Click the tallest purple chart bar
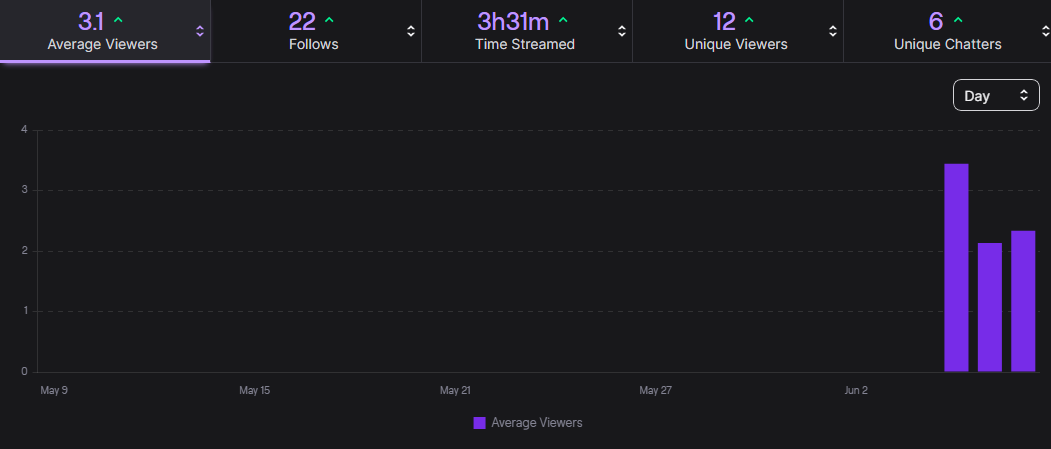 (956, 267)
